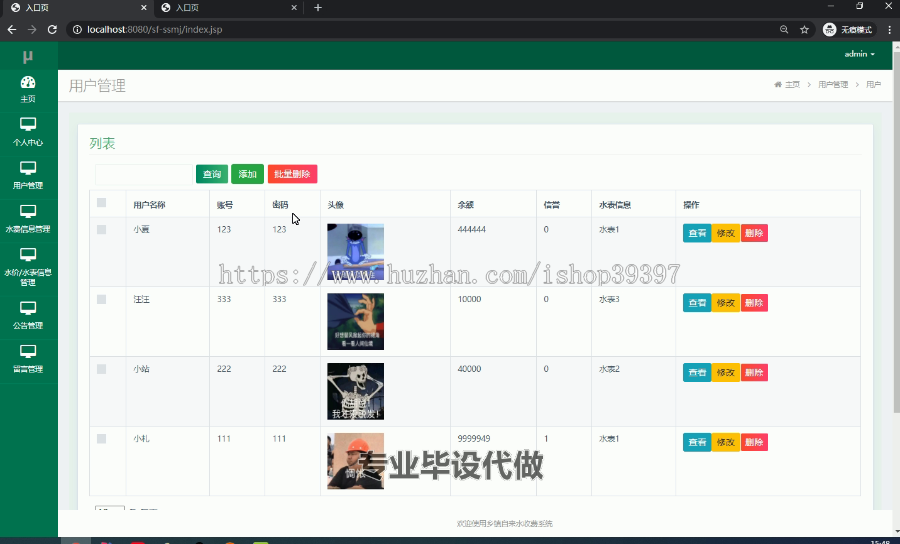
Task: Click the 水表信息 column header
Action: point(615,205)
